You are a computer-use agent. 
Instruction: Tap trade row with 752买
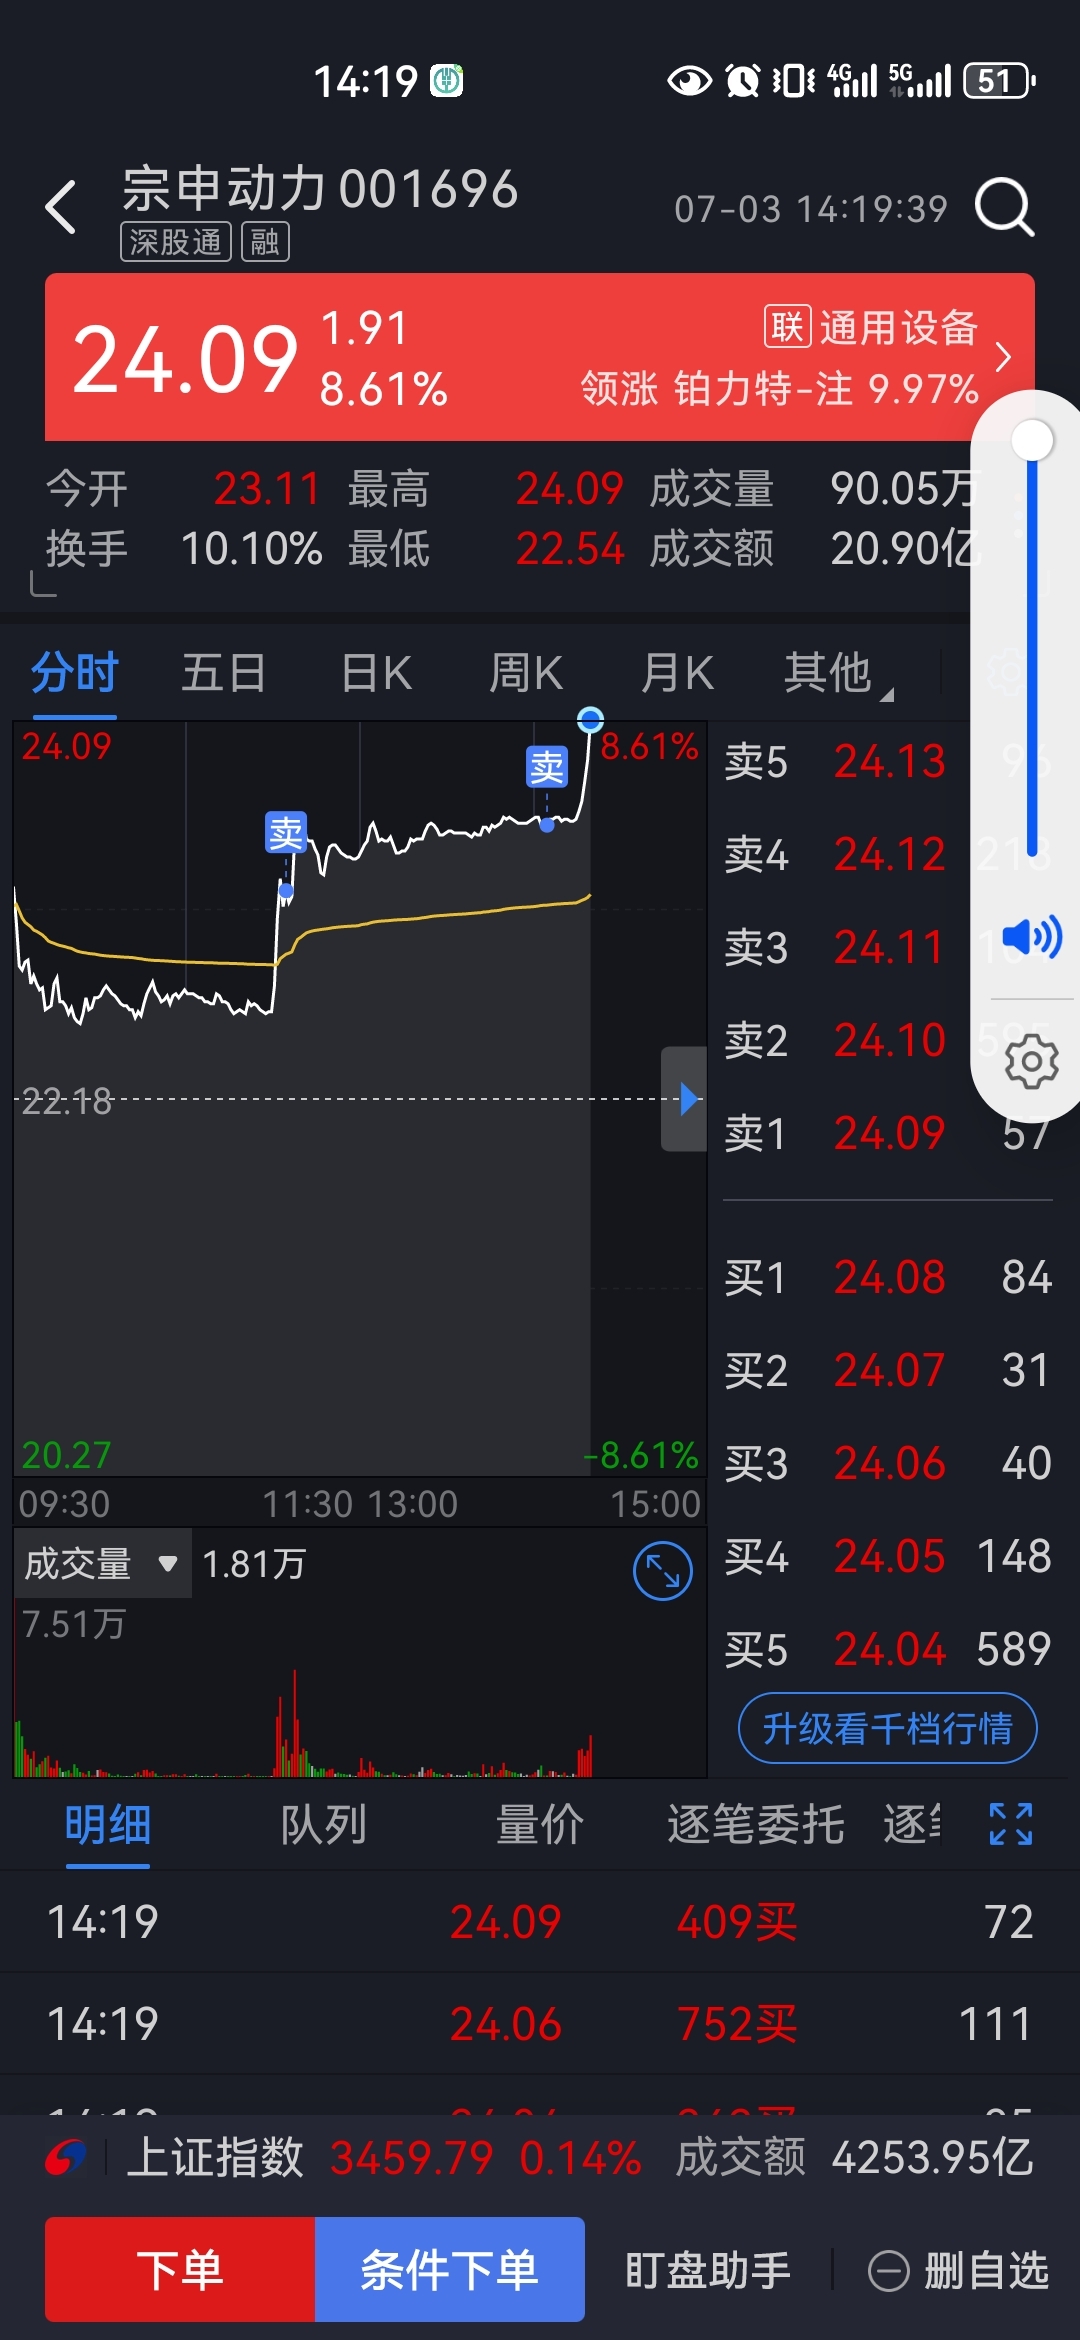coord(540,2024)
